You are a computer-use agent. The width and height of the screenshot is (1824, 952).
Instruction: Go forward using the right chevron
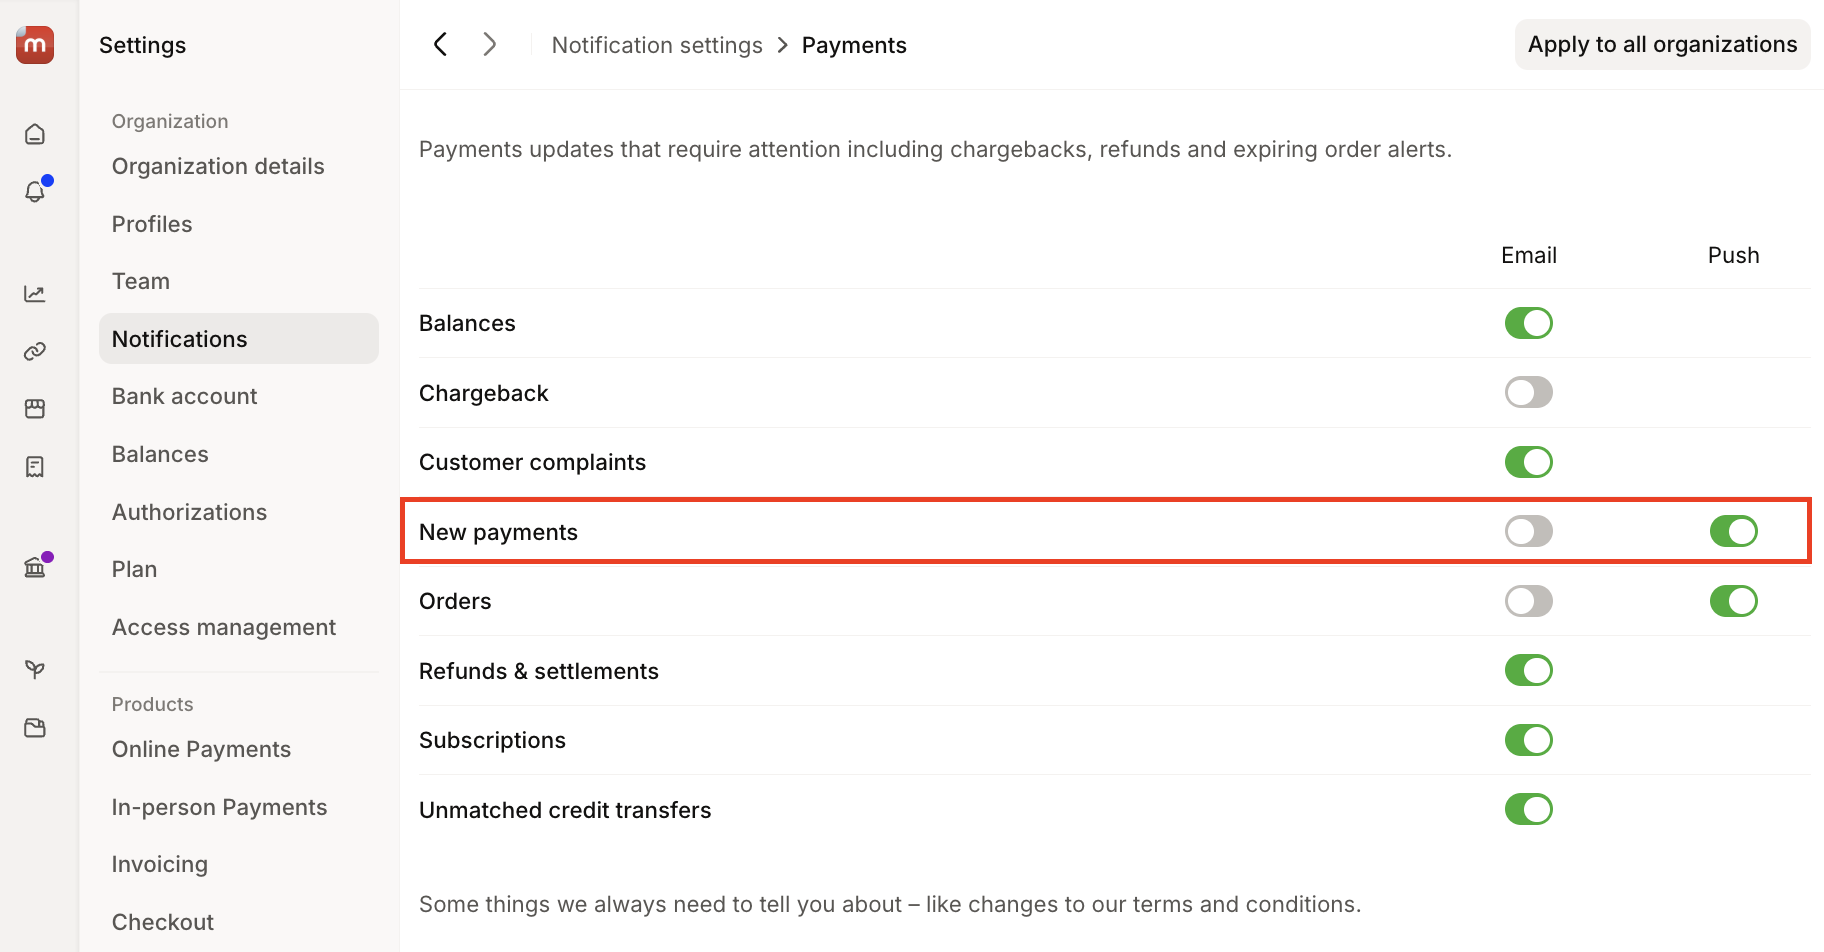[x=489, y=44]
